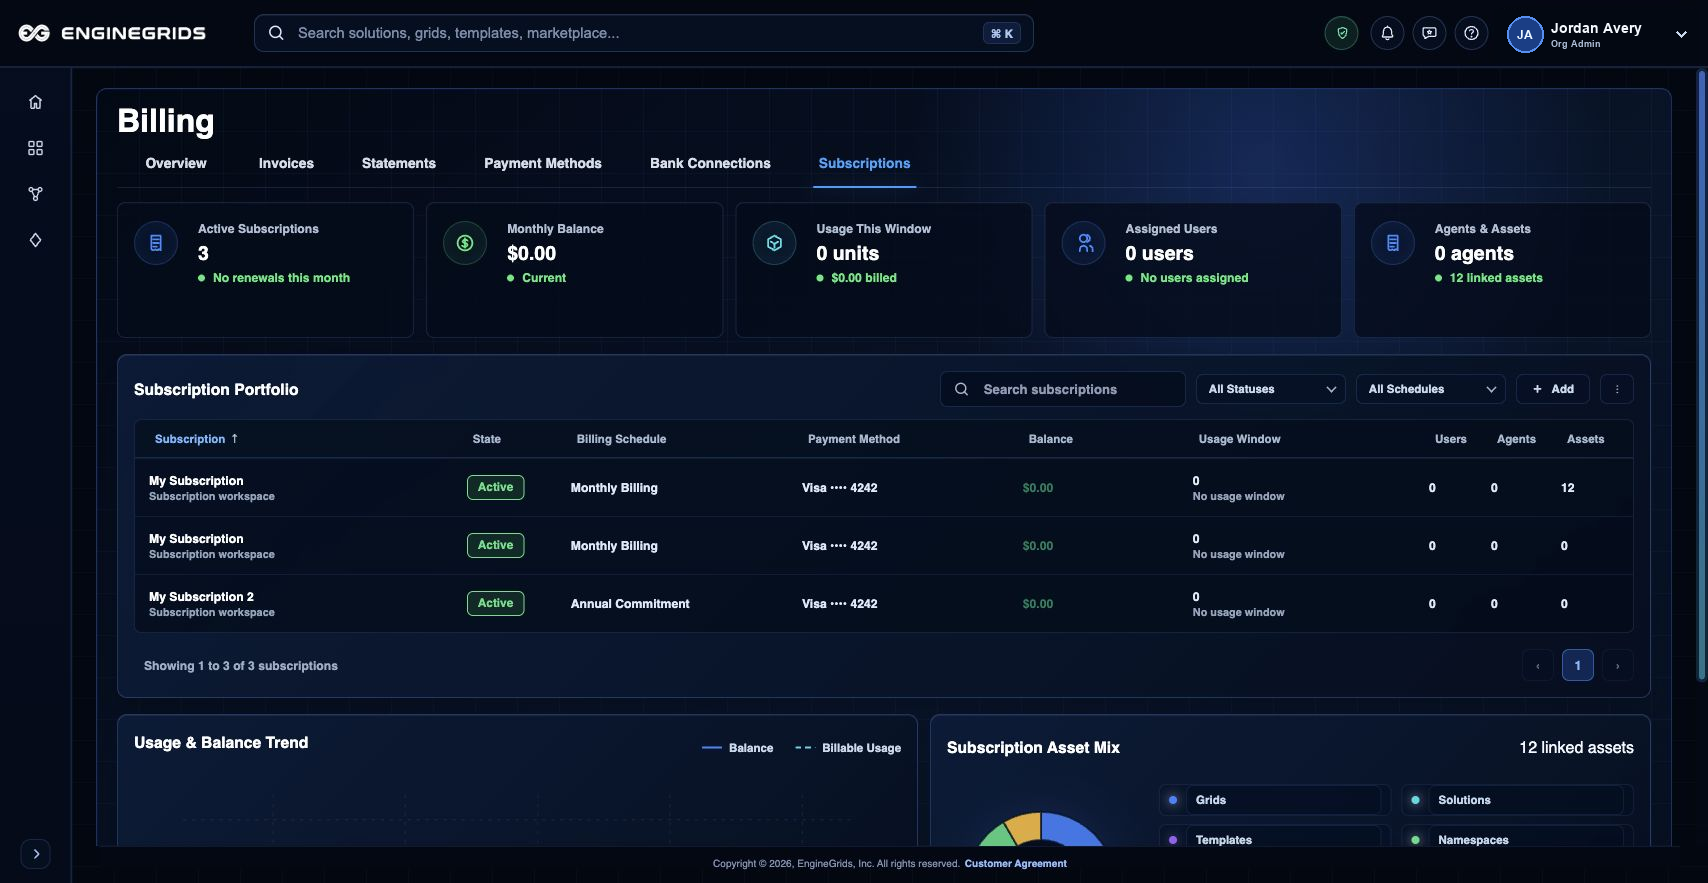This screenshot has height=883, width=1708.
Task: Open the feedback chat icon
Action: pyautogui.click(x=1429, y=33)
